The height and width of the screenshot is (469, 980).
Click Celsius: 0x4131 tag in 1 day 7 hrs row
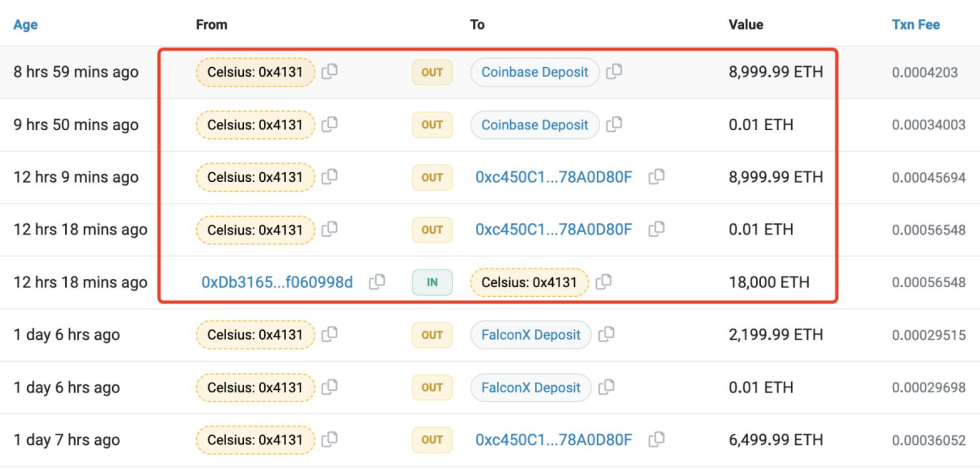point(255,440)
